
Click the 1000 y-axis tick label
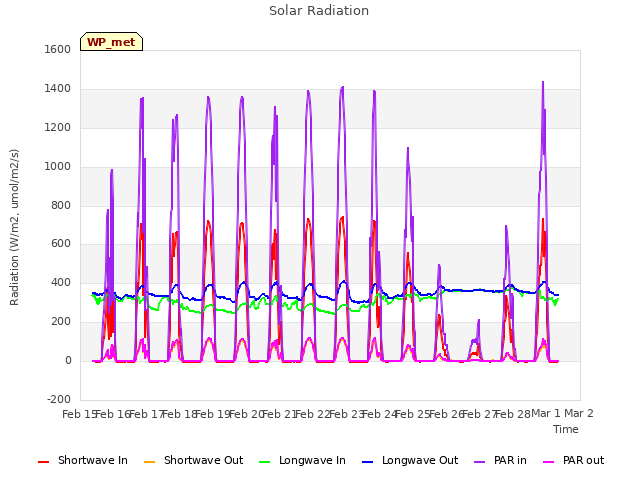[58, 167]
